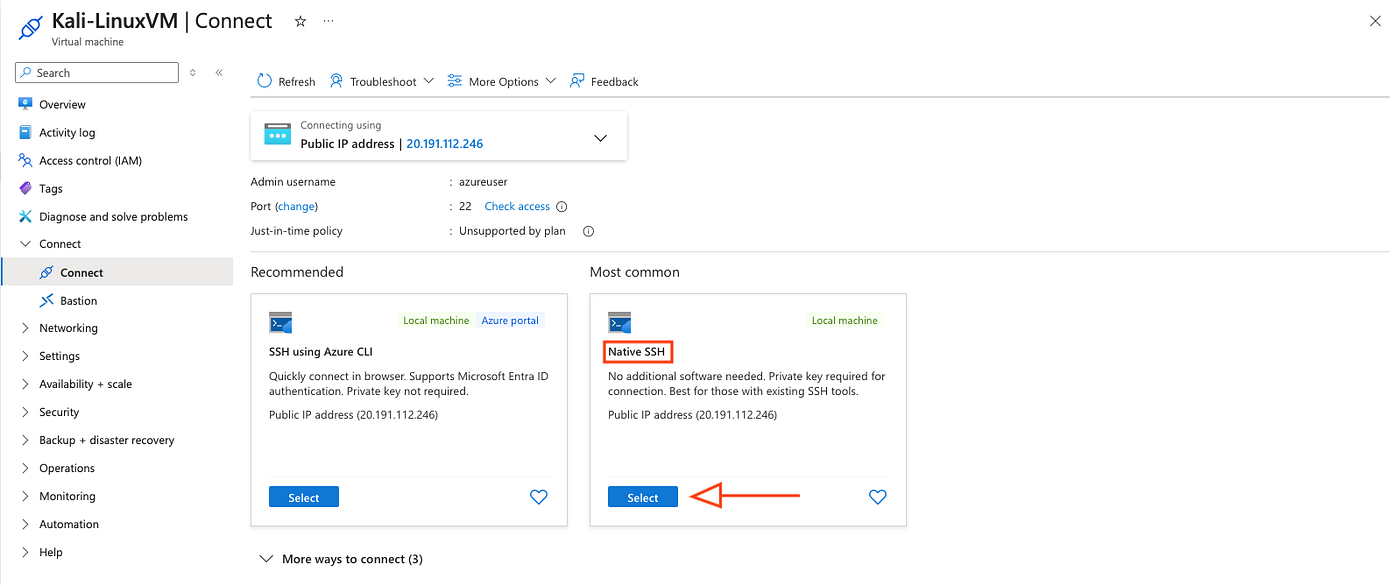Screen dimensions: 1400x585
Task: Toggle sidebar menu expand/collapse arrows
Action: 193,73
